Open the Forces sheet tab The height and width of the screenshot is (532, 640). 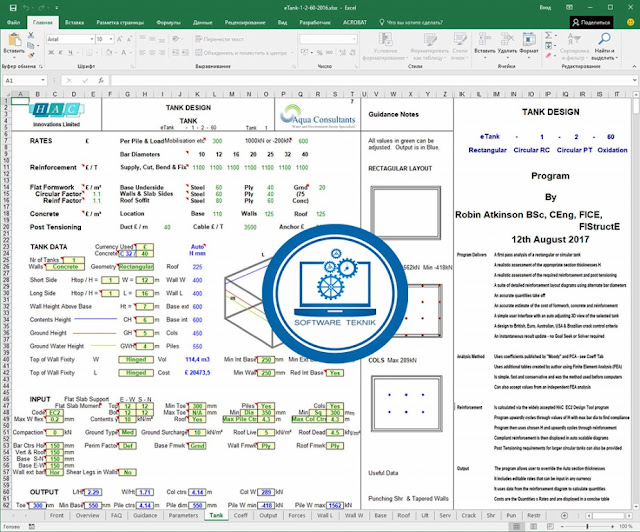[297, 516]
